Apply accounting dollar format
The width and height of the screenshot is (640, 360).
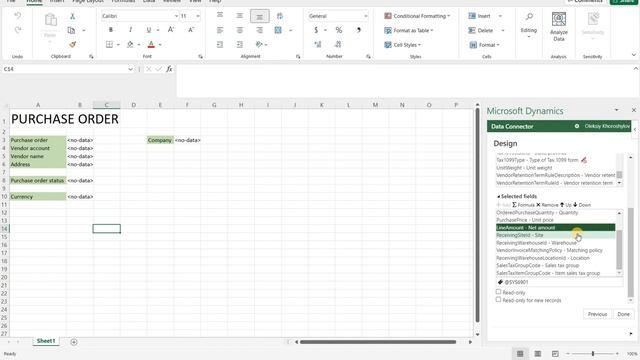point(316,30)
